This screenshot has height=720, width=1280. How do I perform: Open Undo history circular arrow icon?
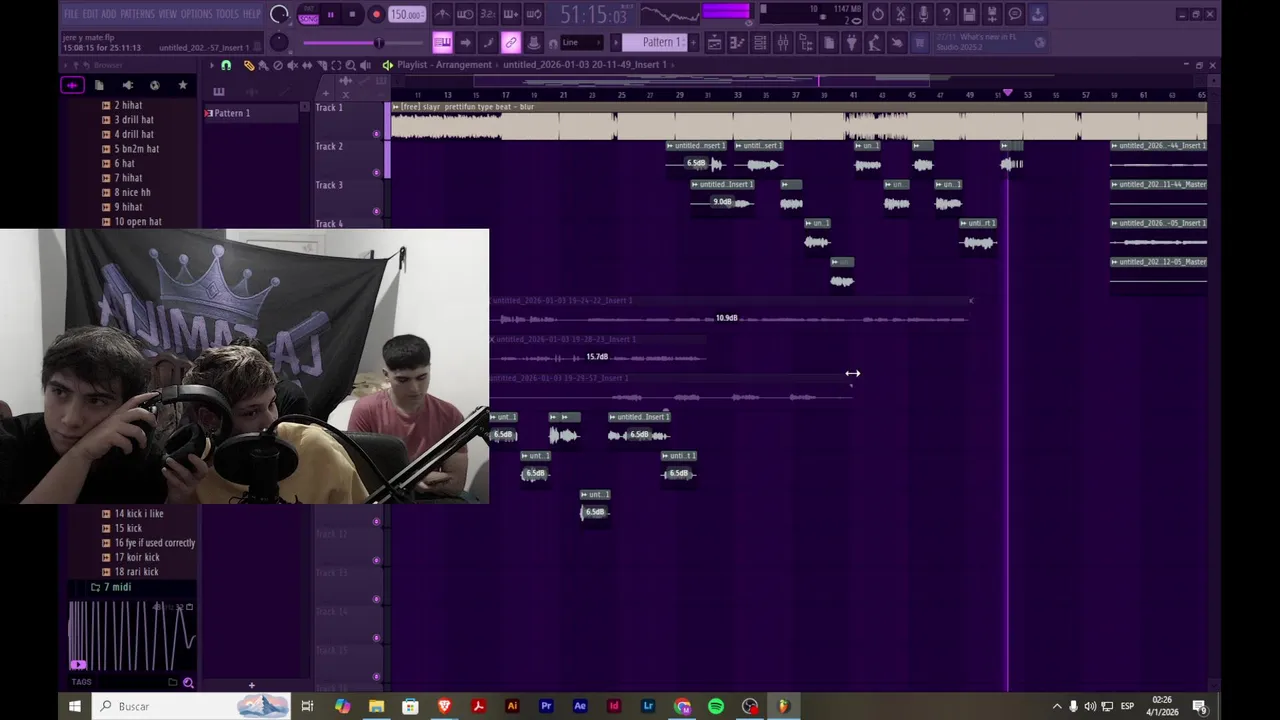877,14
